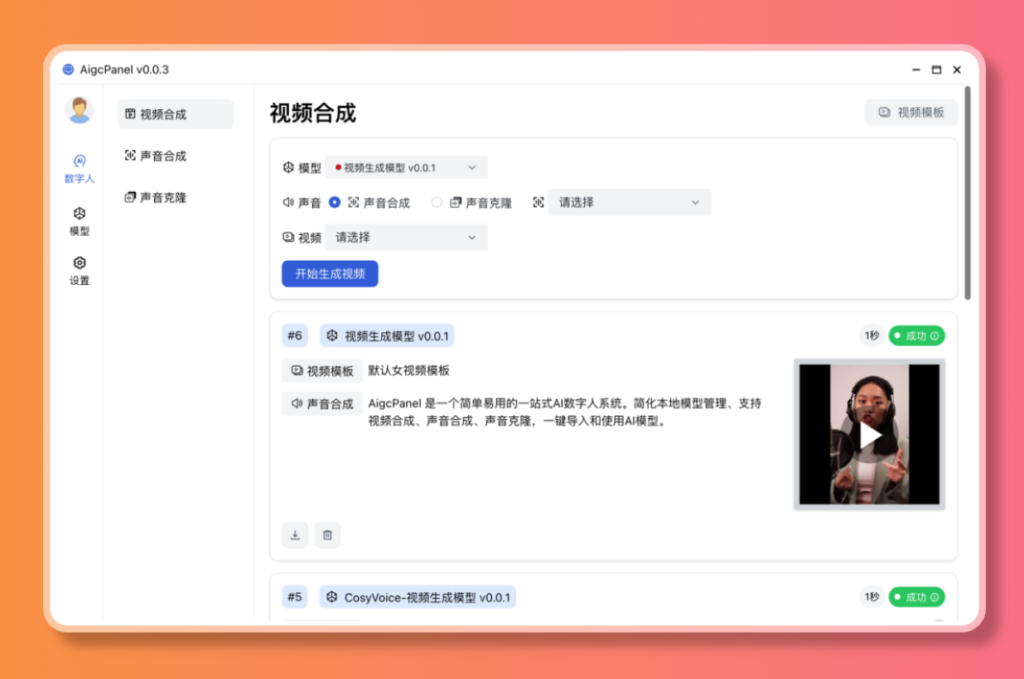Click the trash icon to delete record #6

click(x=327, y=535)
